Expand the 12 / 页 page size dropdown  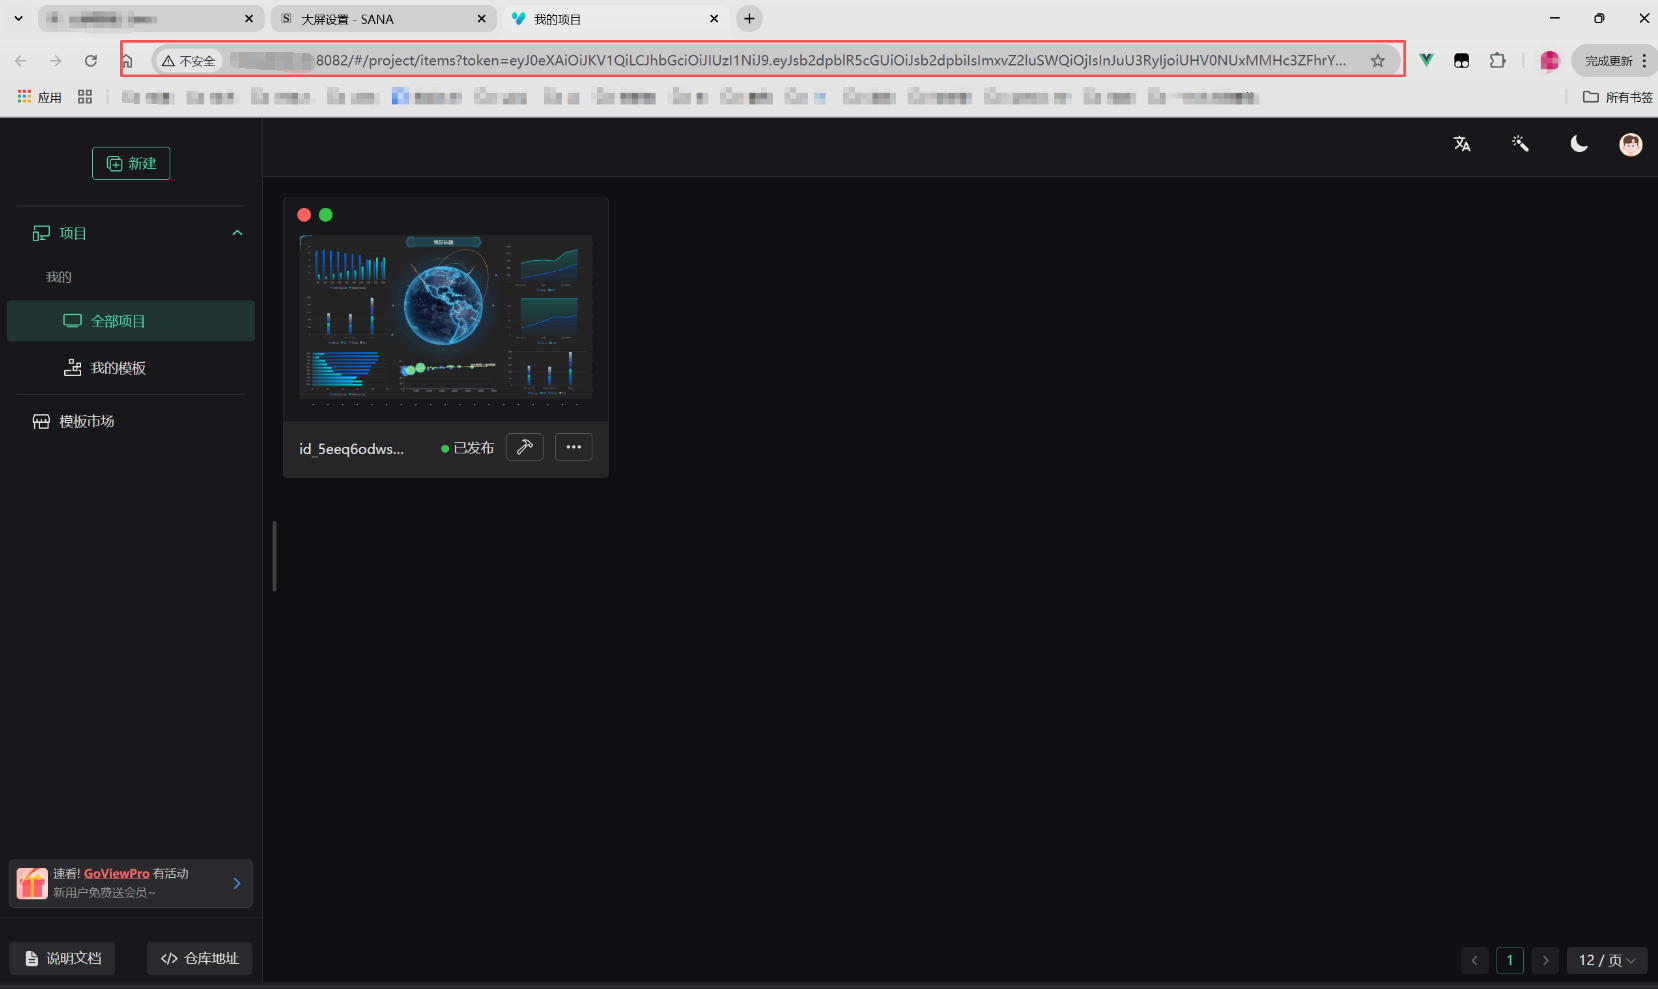point(1606,960)
